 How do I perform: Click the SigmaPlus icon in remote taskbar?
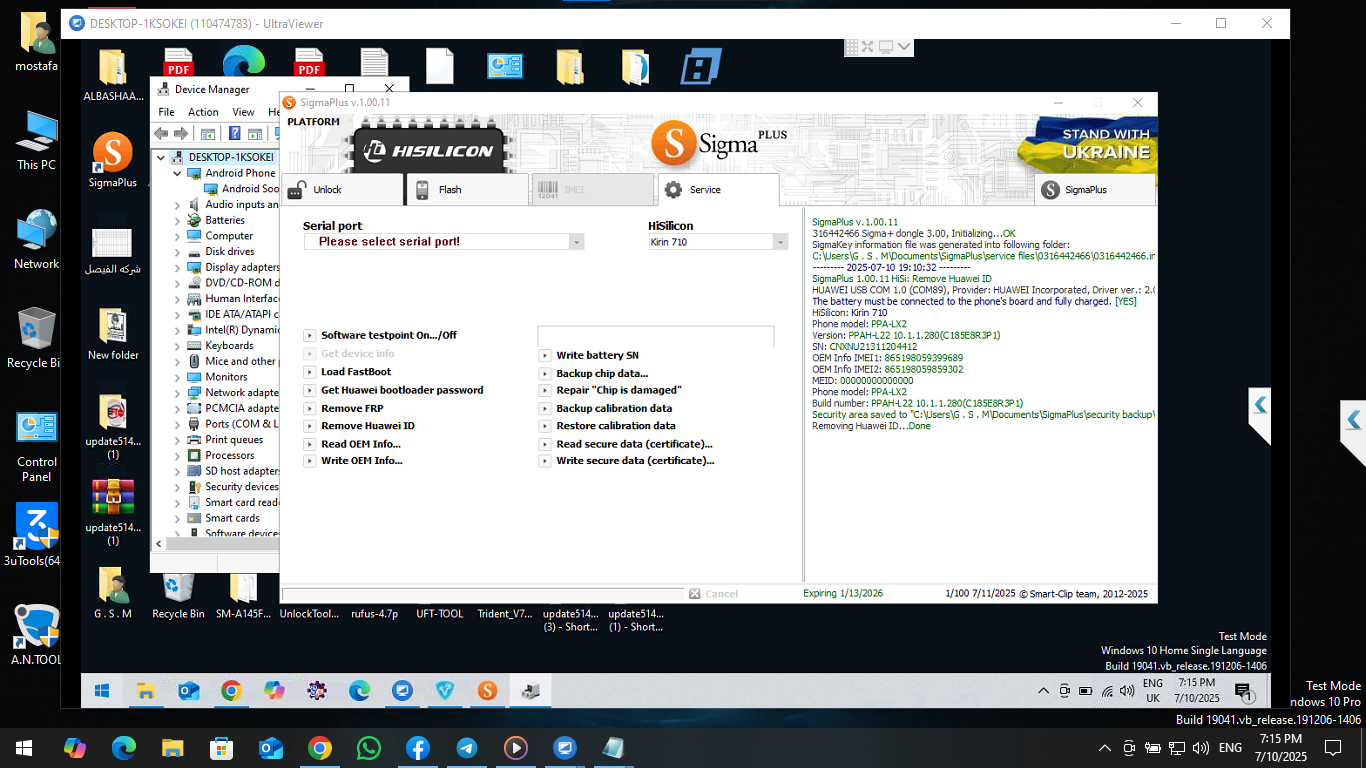(x=487, y=690)
